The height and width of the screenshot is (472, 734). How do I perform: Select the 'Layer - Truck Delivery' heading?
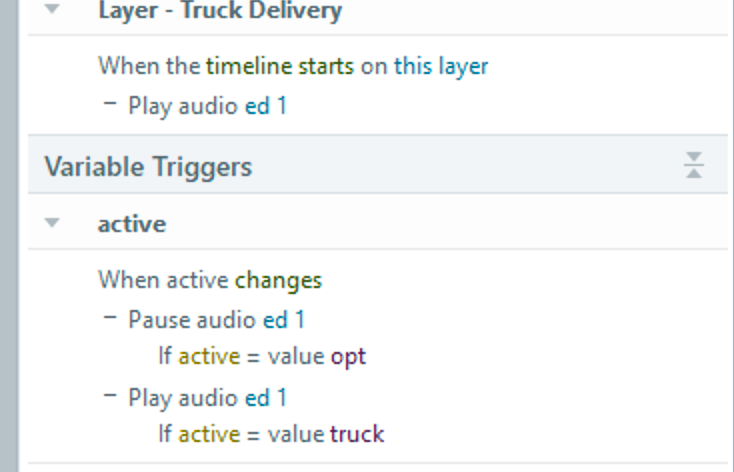click(220, 12)
